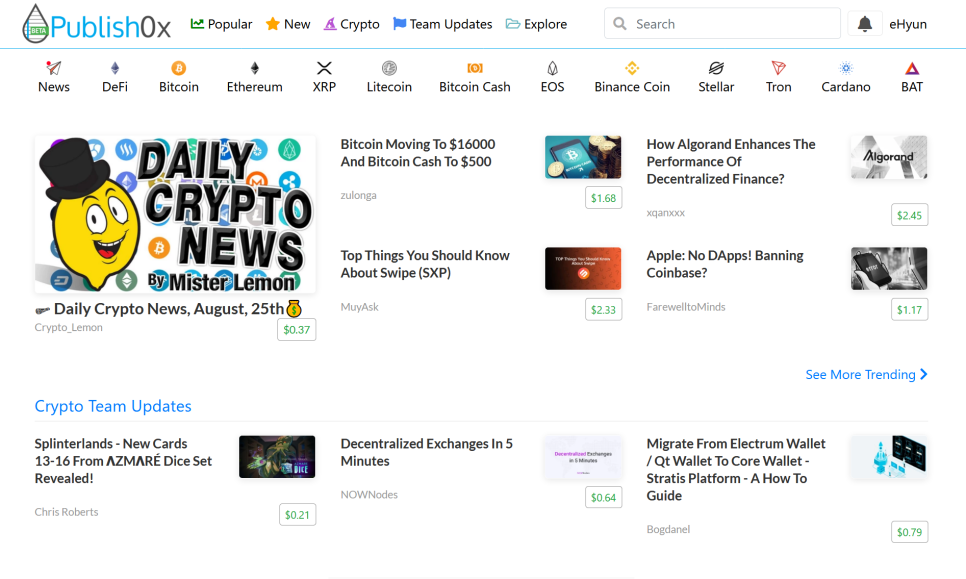Open Splinterlands New Cards article title
This screenshot has width=966, height=579.
[x=123, y=461]
